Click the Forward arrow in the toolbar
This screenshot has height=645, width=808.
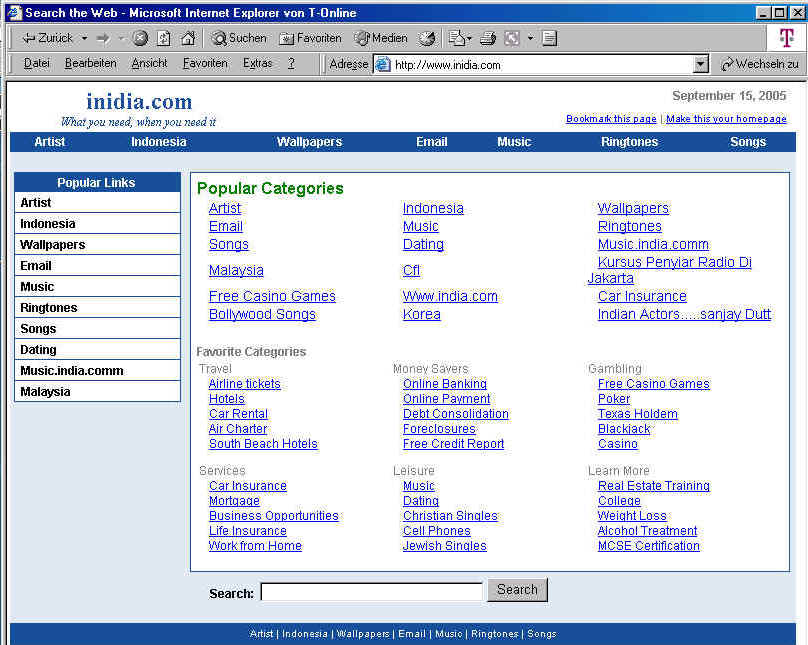click(104, 38)
